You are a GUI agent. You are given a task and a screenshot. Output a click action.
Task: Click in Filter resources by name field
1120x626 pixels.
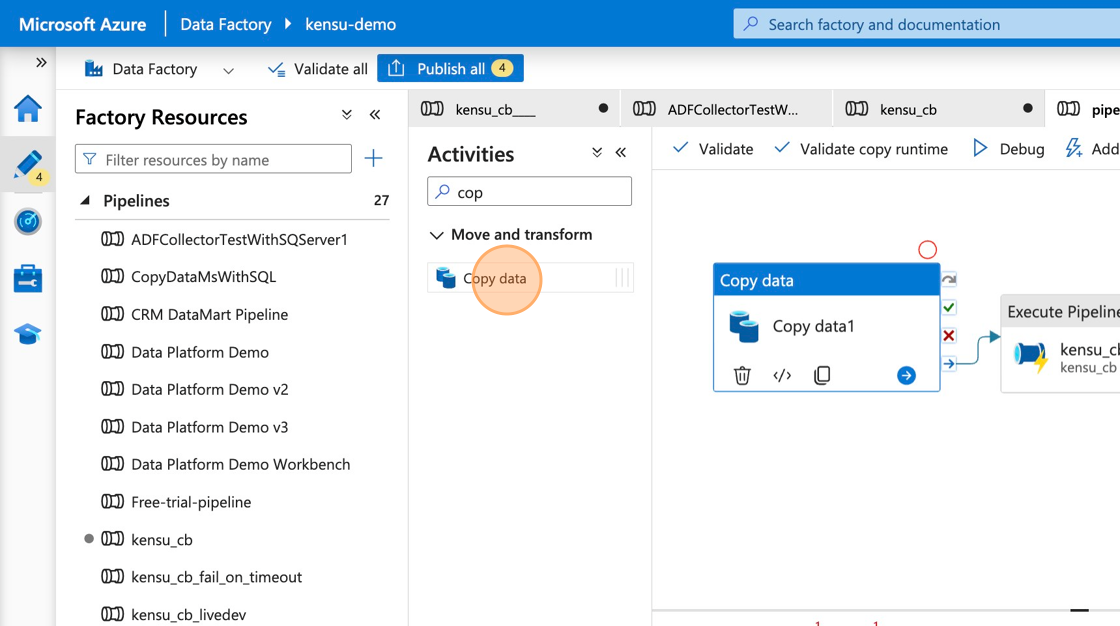tap(213, 159)
